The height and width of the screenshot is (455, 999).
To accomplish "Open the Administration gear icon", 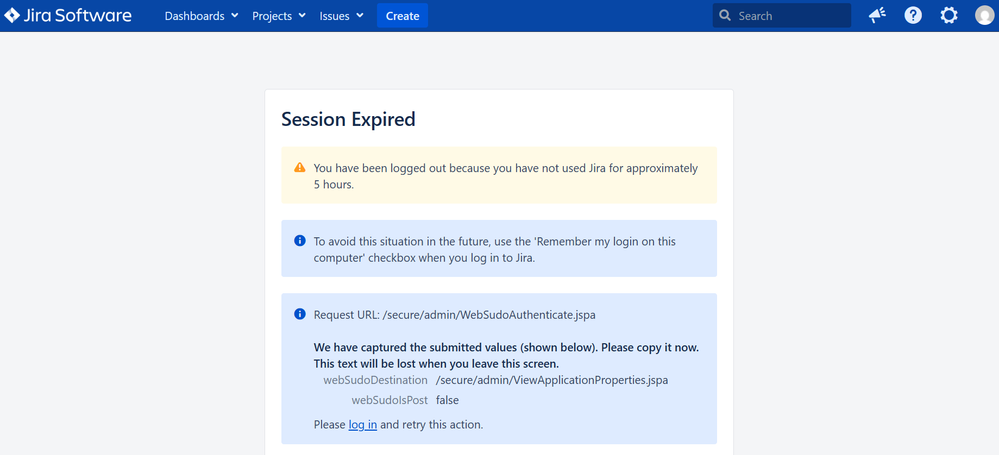I will point(949,16).
